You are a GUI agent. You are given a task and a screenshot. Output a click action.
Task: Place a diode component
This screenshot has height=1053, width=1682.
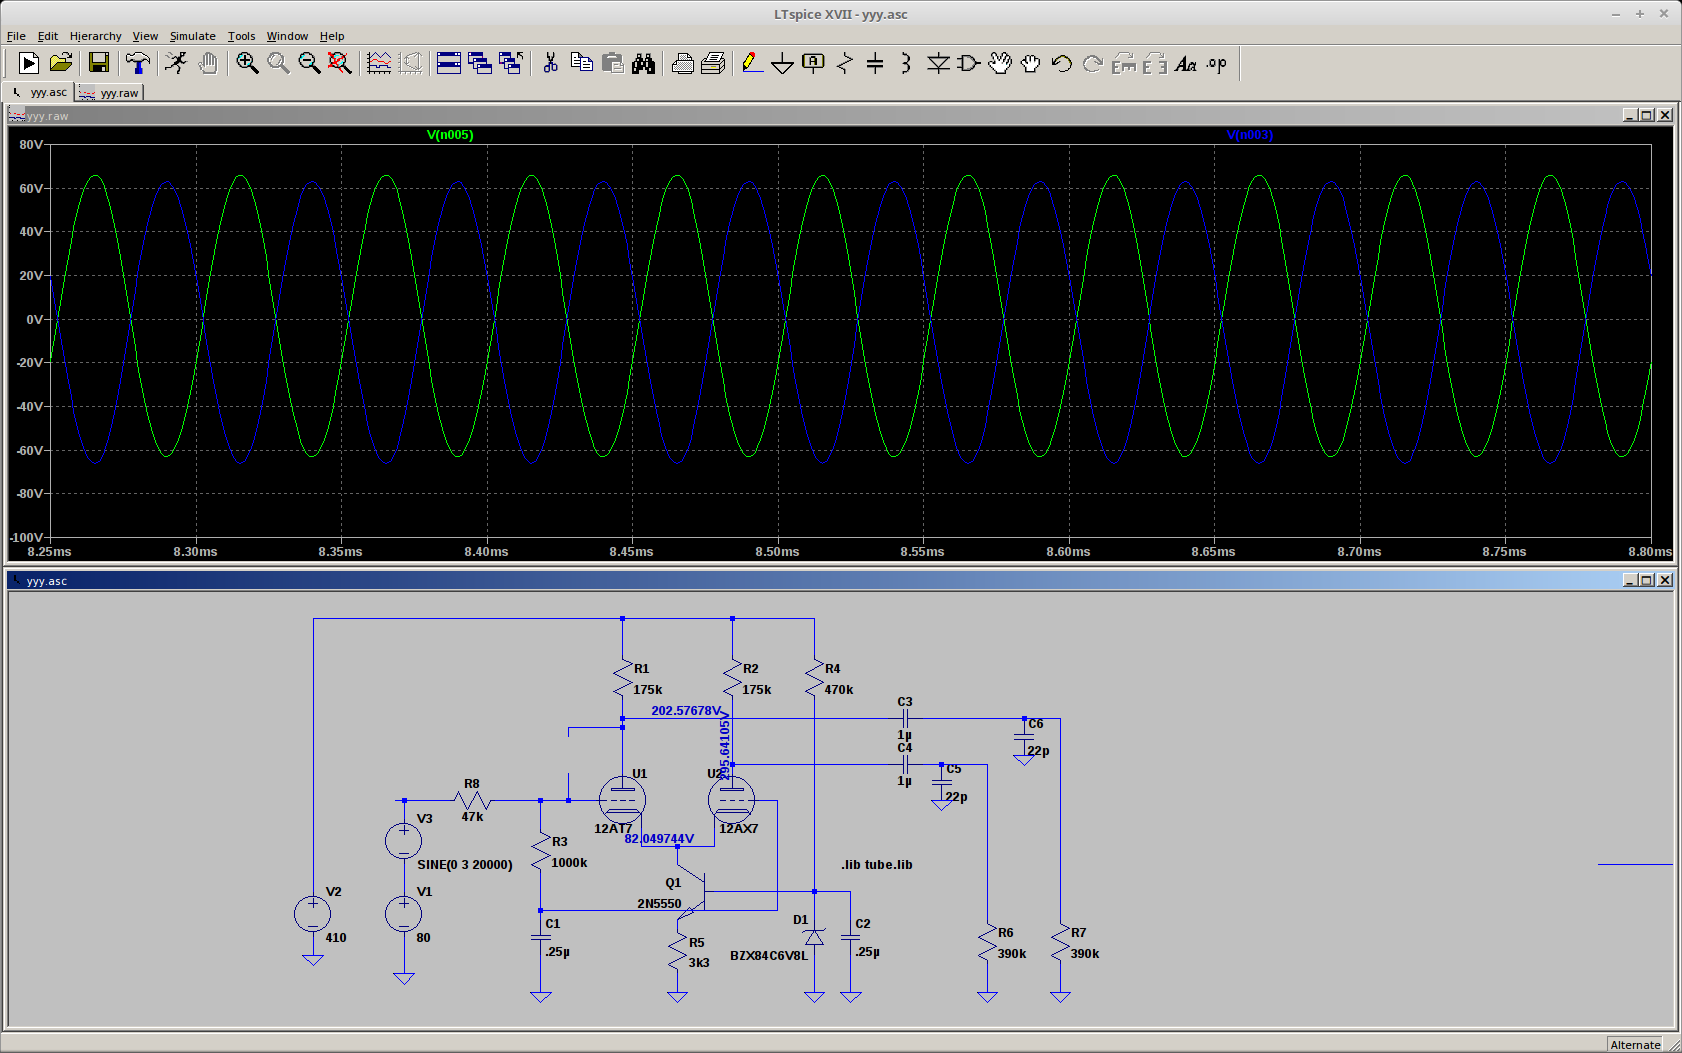click(938, 63)
